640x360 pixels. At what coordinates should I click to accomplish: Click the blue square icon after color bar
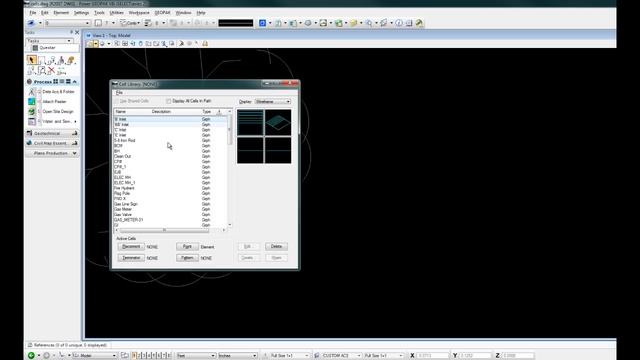click(x=262, y=23)
